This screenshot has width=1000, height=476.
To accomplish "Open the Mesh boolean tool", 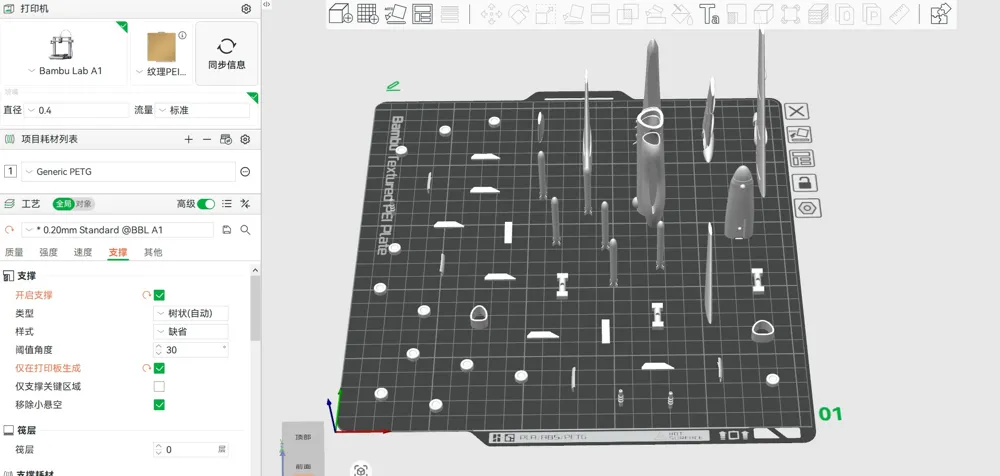I will 628,14.
